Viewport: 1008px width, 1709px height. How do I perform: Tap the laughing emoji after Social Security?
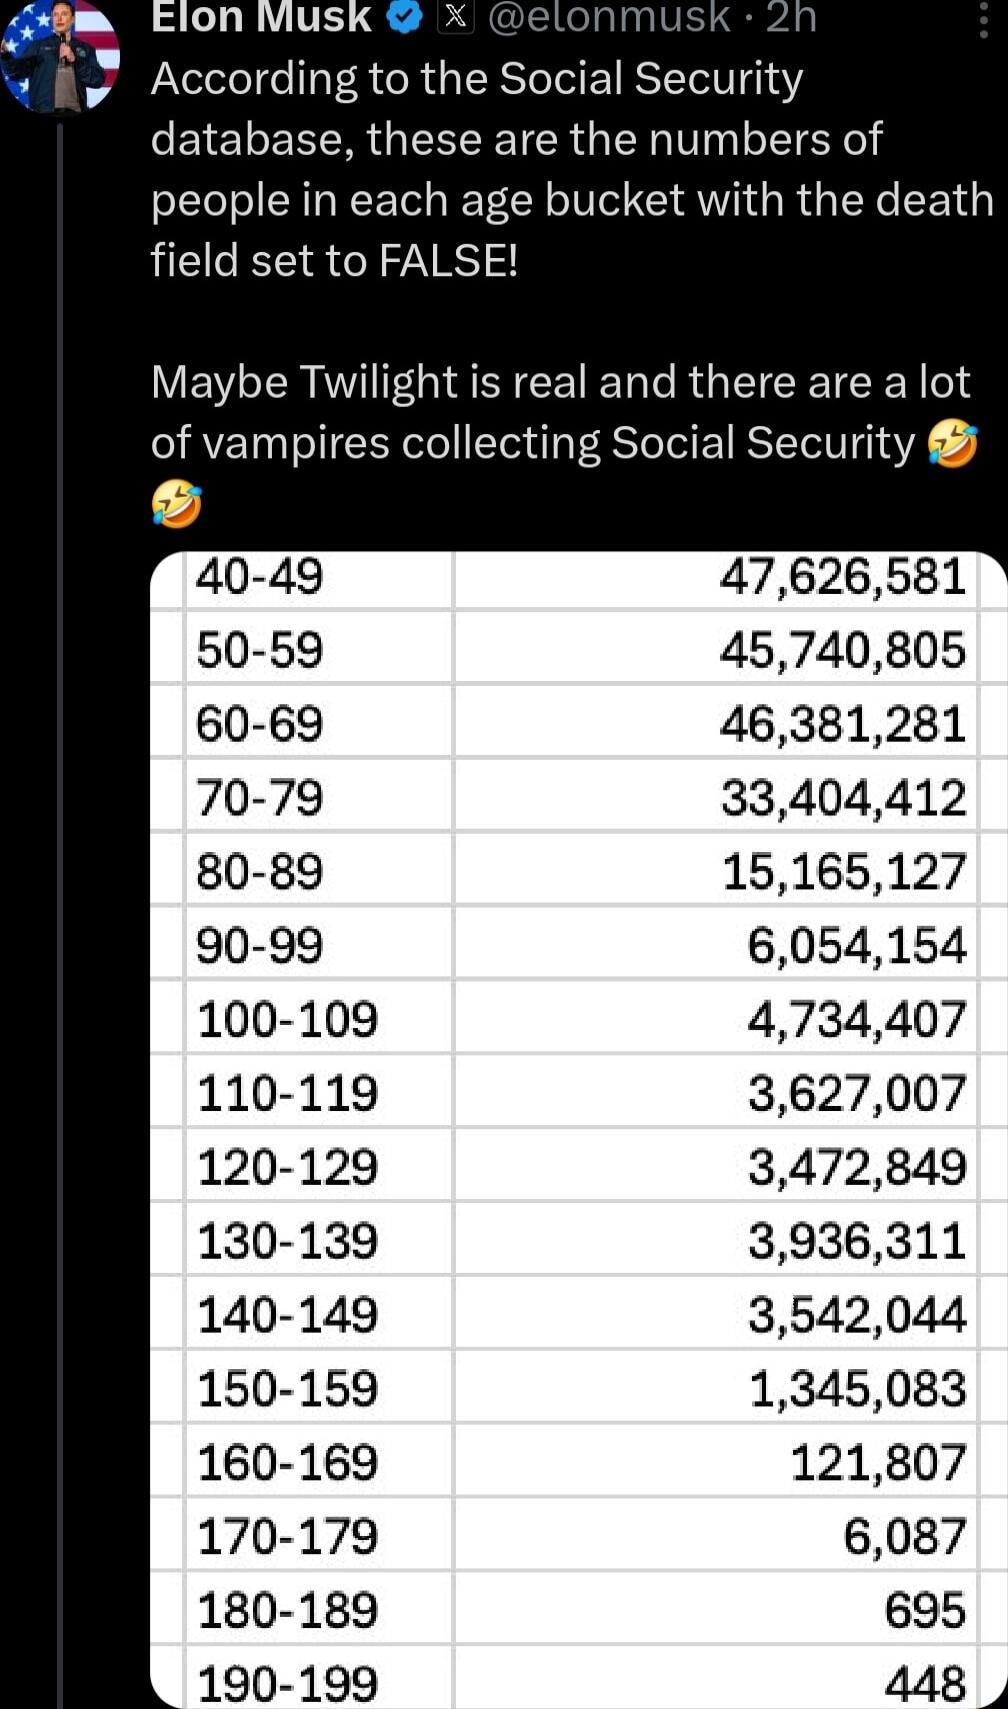pos(952,444)
